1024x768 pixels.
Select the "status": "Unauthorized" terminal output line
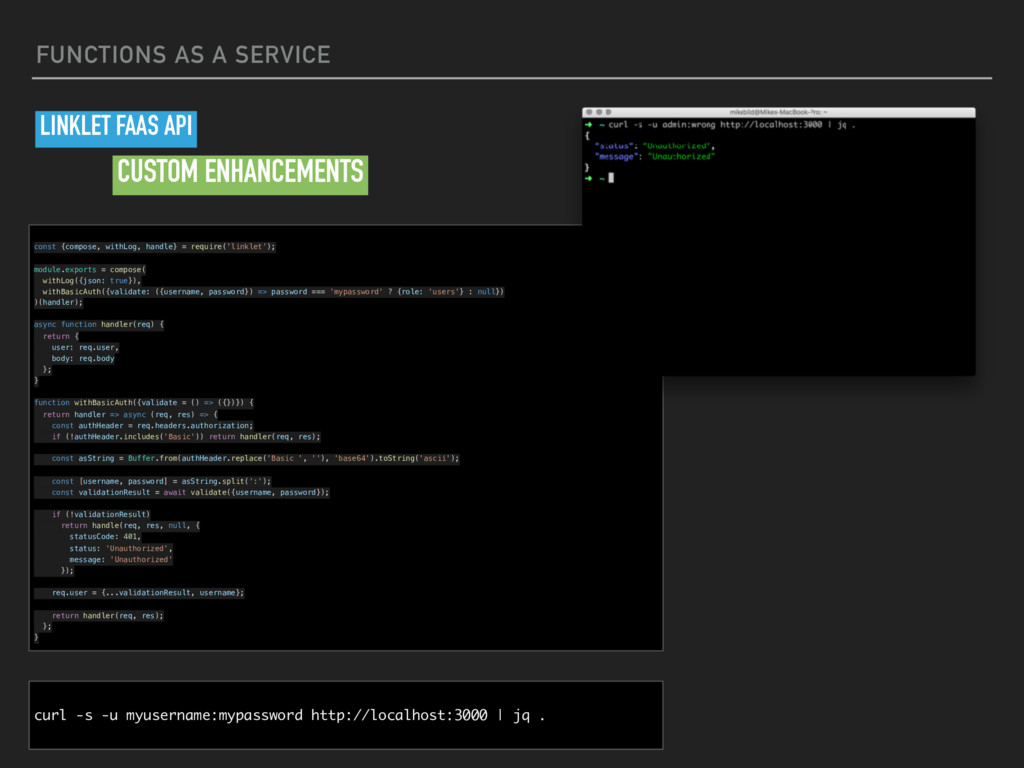coord(654,146)
